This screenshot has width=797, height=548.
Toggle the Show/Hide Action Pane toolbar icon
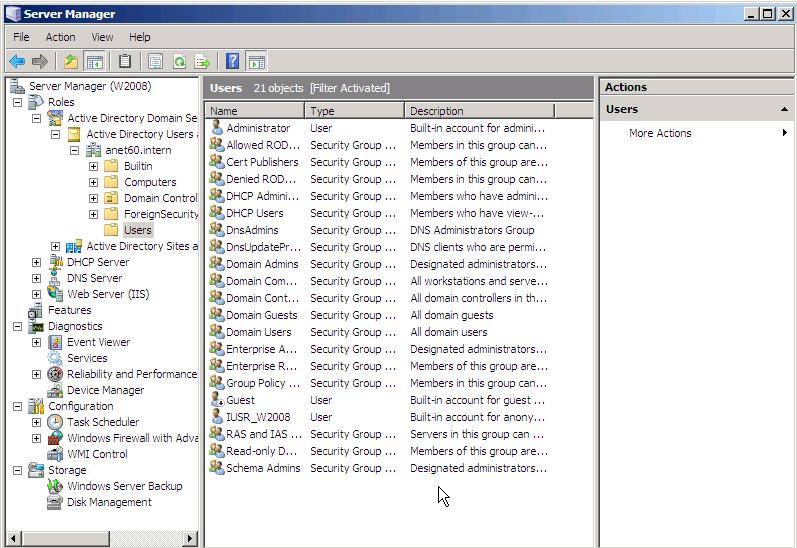(x=257, y=62)
